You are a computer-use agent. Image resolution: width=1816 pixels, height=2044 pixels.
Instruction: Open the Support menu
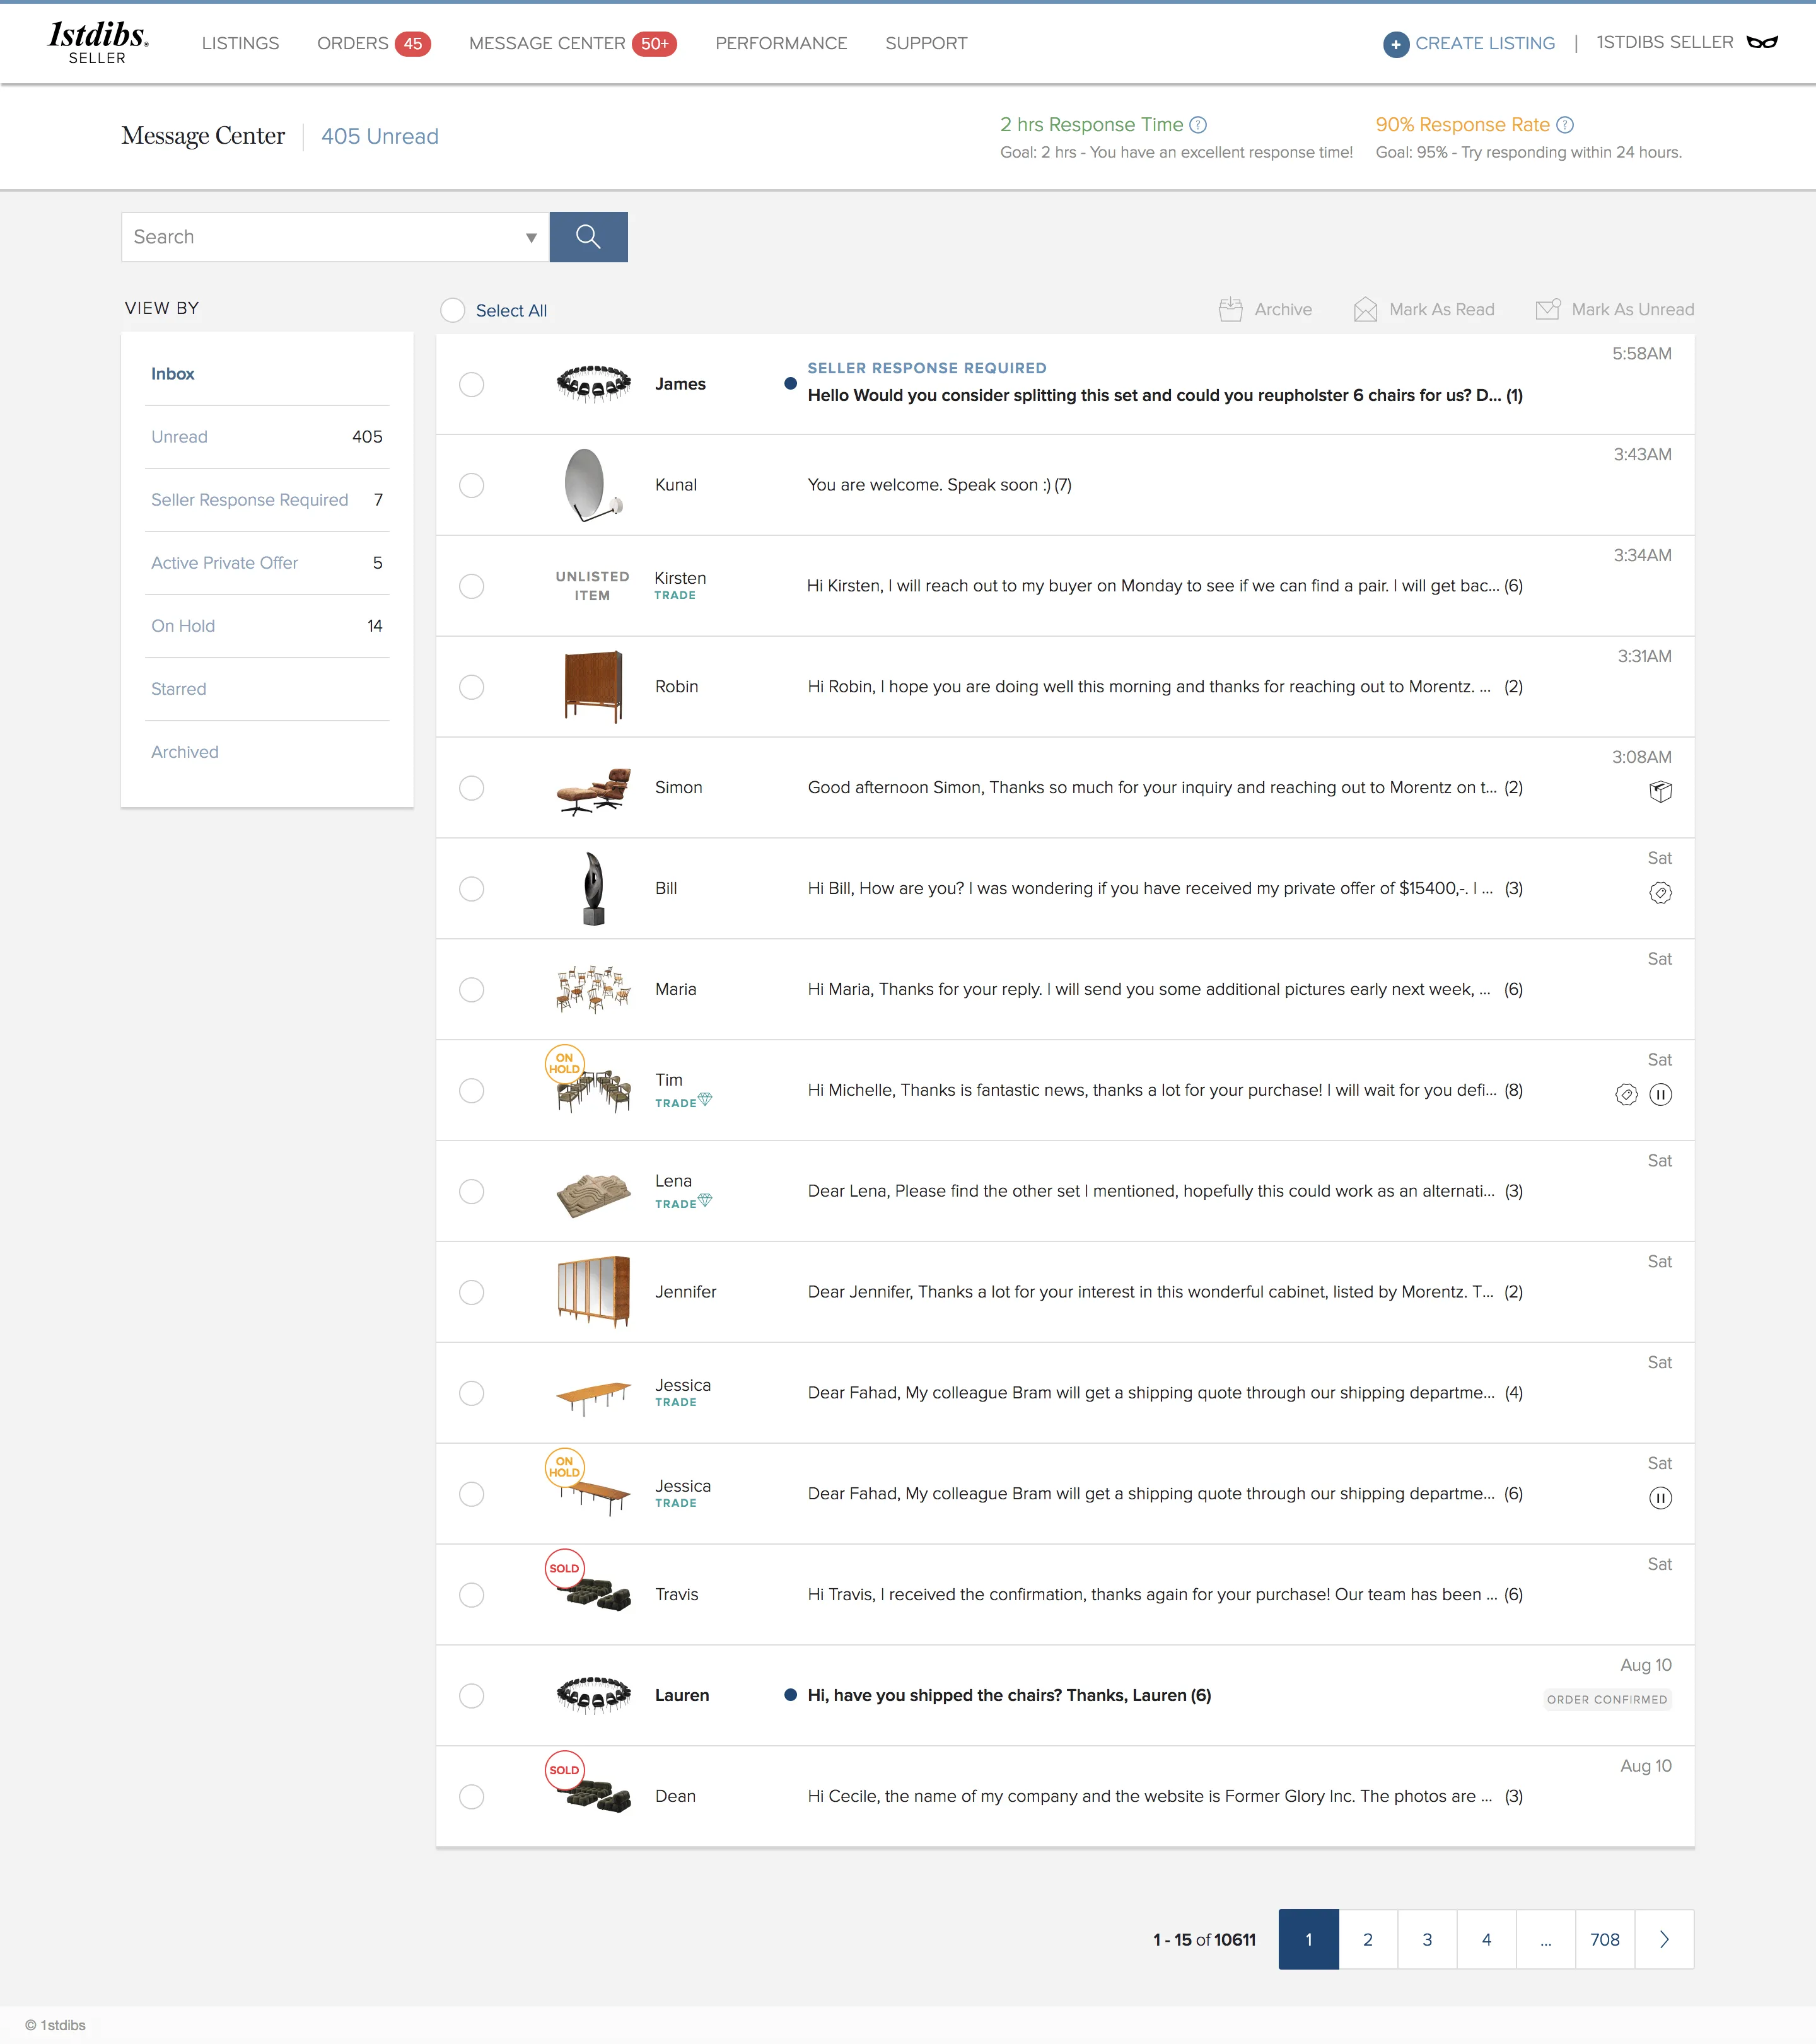[x=926, y=43]
